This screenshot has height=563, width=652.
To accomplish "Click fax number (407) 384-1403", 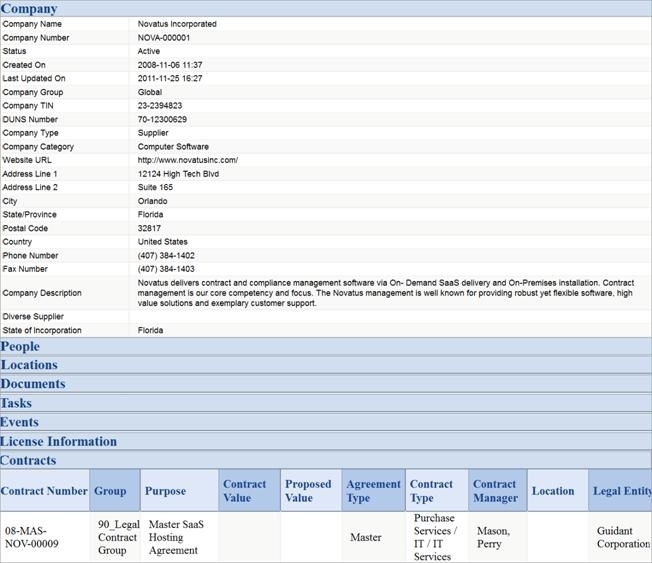I will [x=166, y=269].
